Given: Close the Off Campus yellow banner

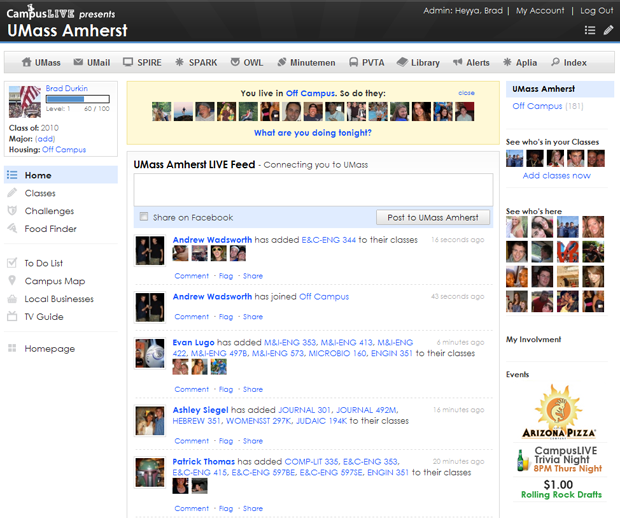Looking at the screenshot, I should (466, 92).
